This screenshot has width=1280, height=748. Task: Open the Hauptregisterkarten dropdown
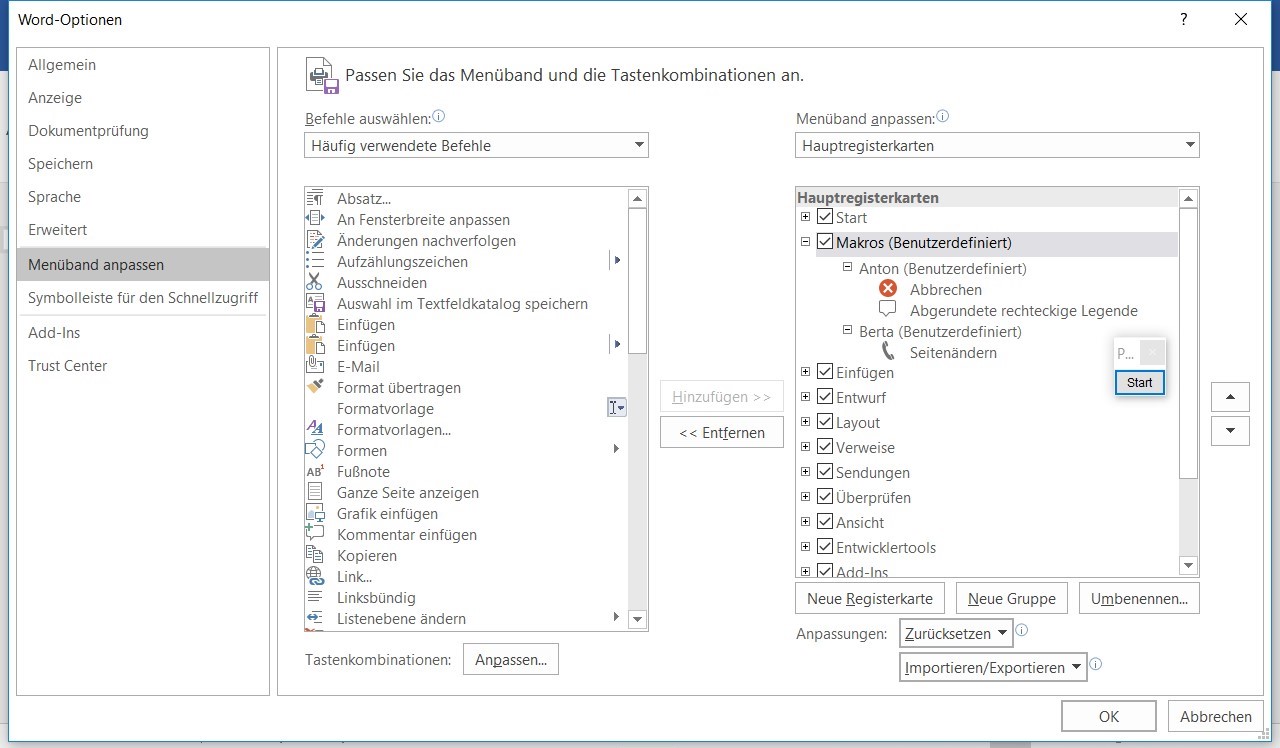point(998,145)
